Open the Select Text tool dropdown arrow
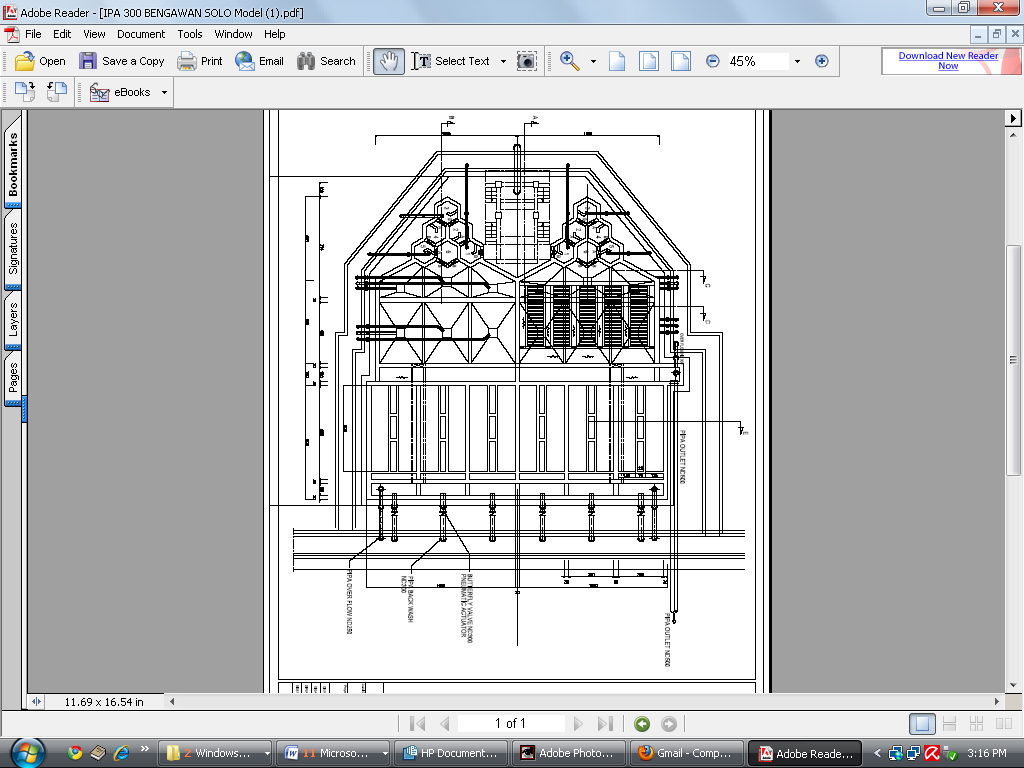 [x=503, y=61]
